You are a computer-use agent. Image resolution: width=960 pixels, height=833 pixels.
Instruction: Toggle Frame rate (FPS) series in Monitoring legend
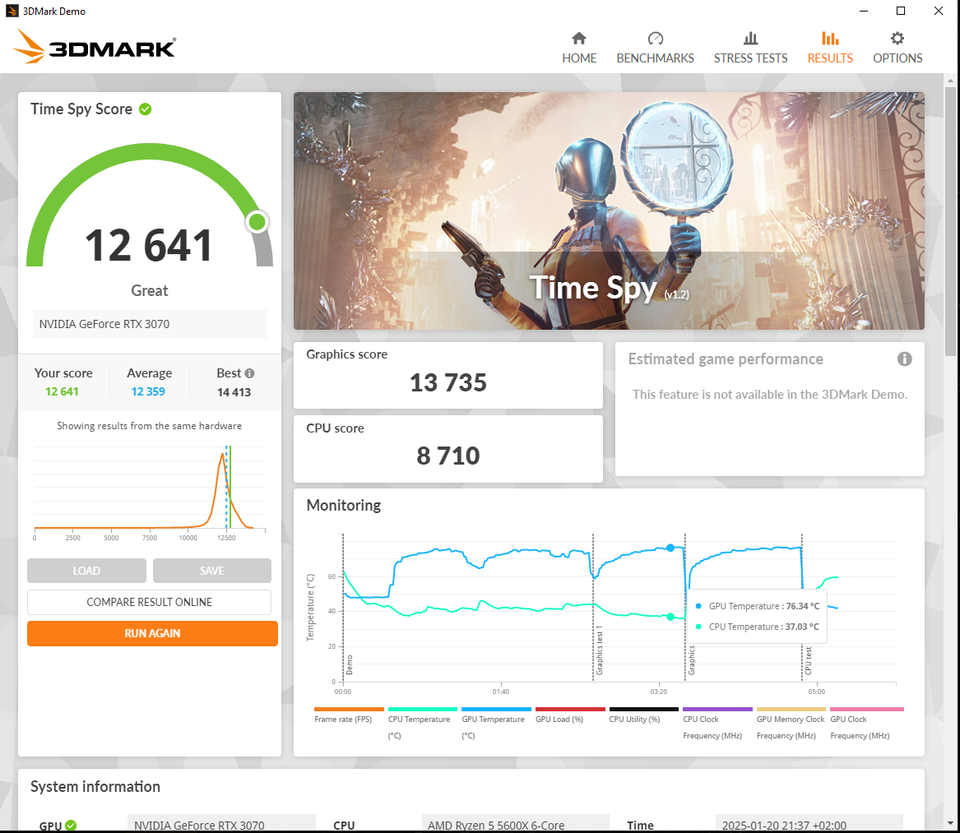coord(343,719)
